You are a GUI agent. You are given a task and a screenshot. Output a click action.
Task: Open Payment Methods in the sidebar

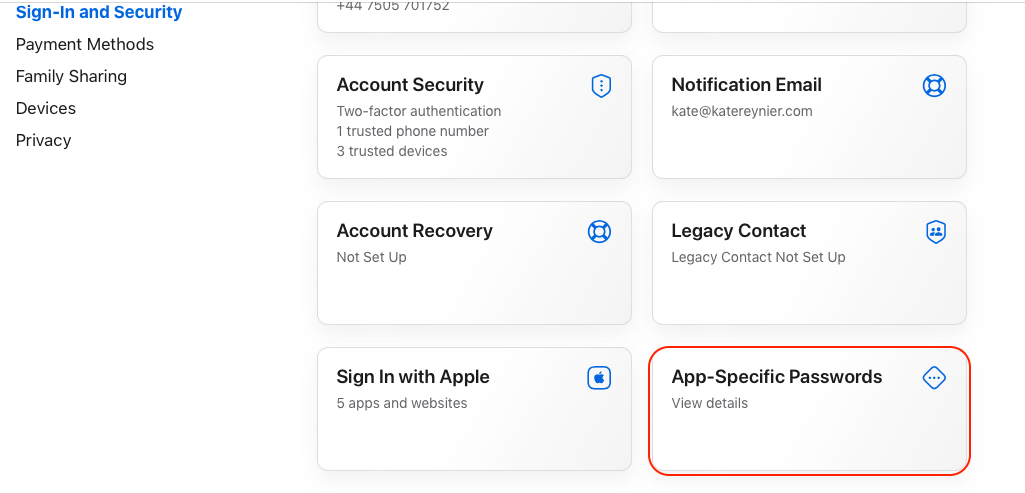85,44
